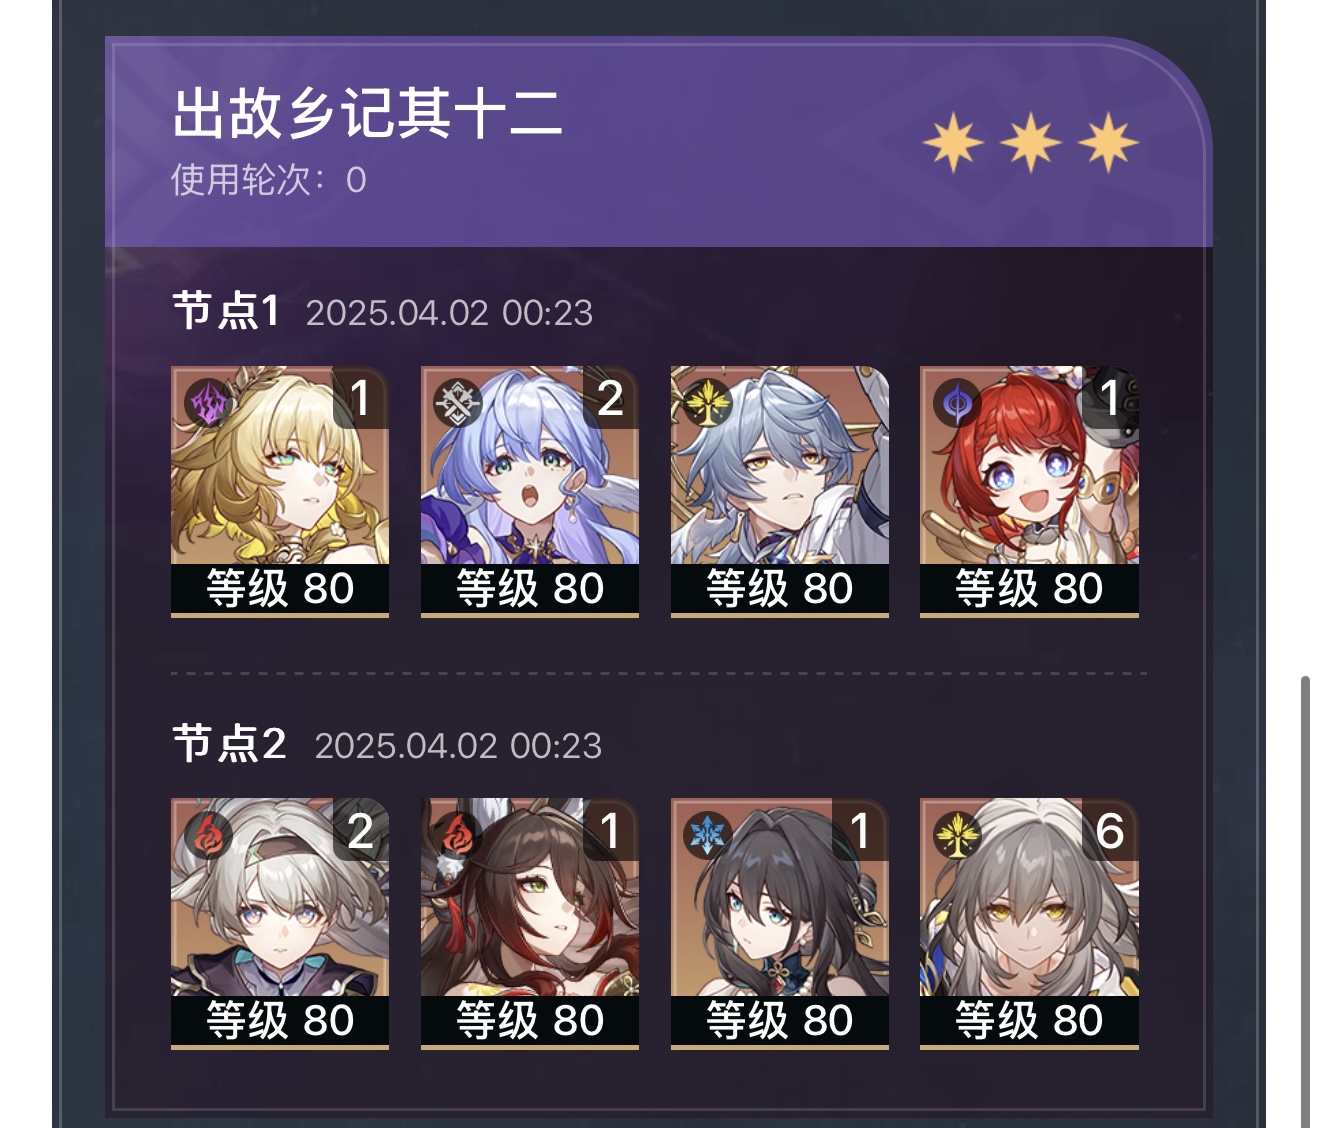Open the blonde character portrait in 节点1

pos(280,492)
